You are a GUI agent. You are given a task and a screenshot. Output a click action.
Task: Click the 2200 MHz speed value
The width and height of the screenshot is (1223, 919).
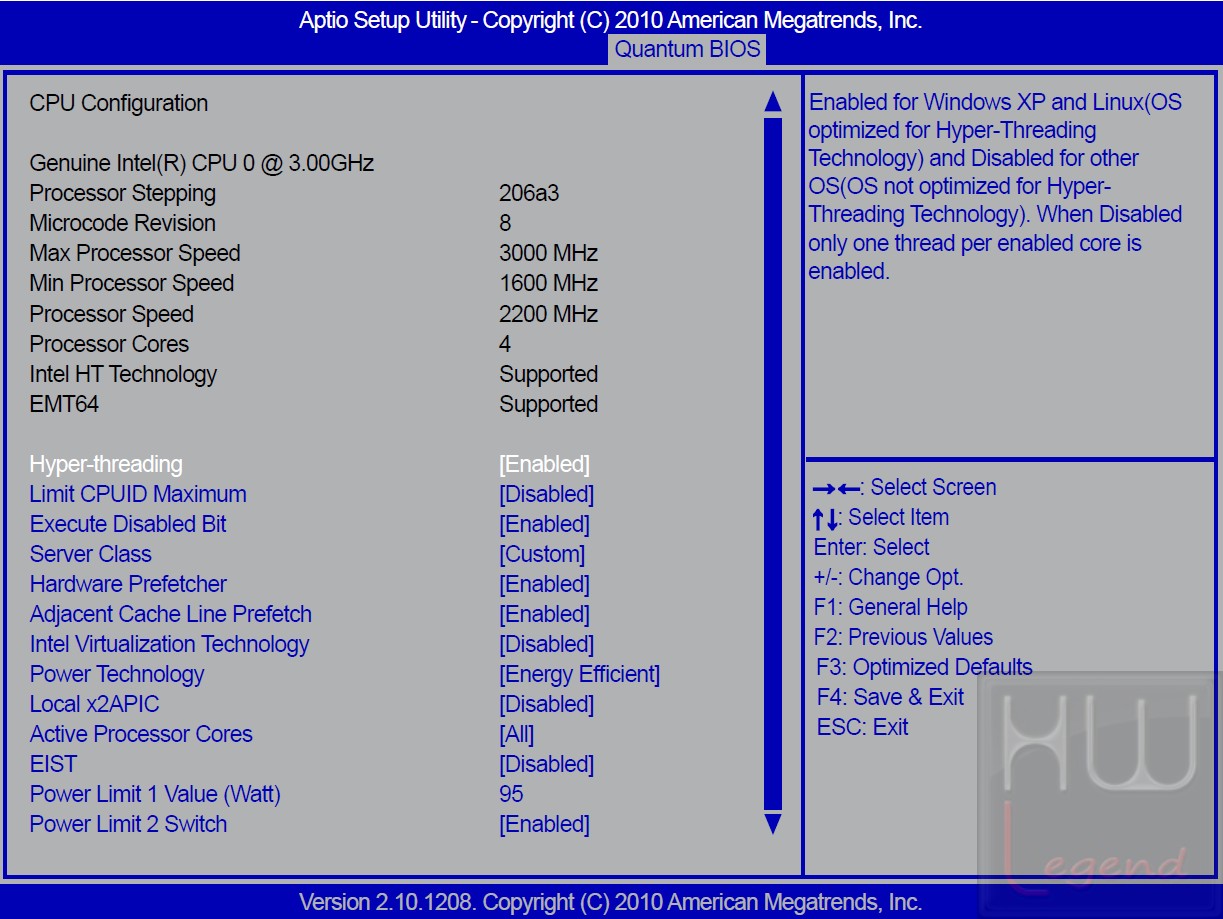click(549, 314)
